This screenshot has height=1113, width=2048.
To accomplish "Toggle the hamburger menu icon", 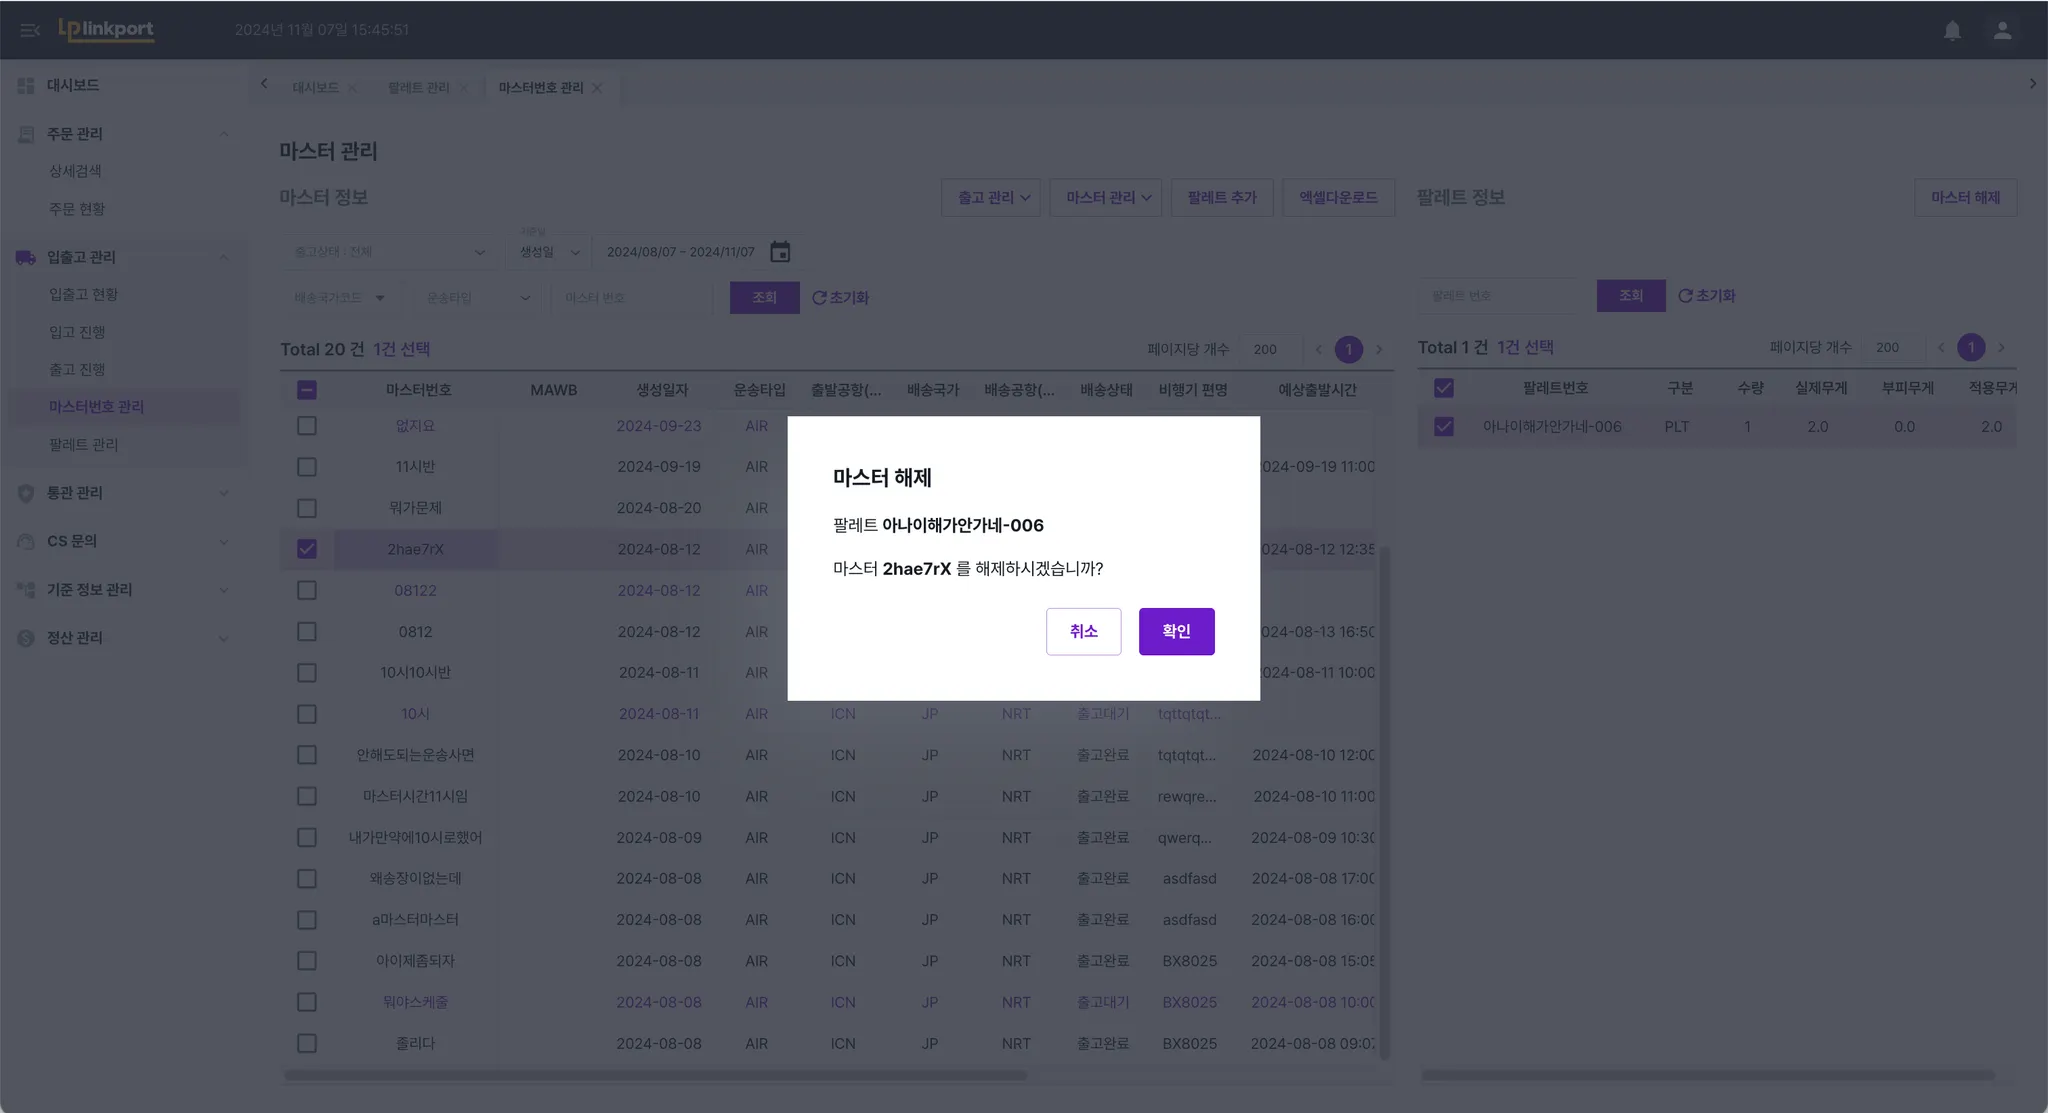I will point(30,30).
